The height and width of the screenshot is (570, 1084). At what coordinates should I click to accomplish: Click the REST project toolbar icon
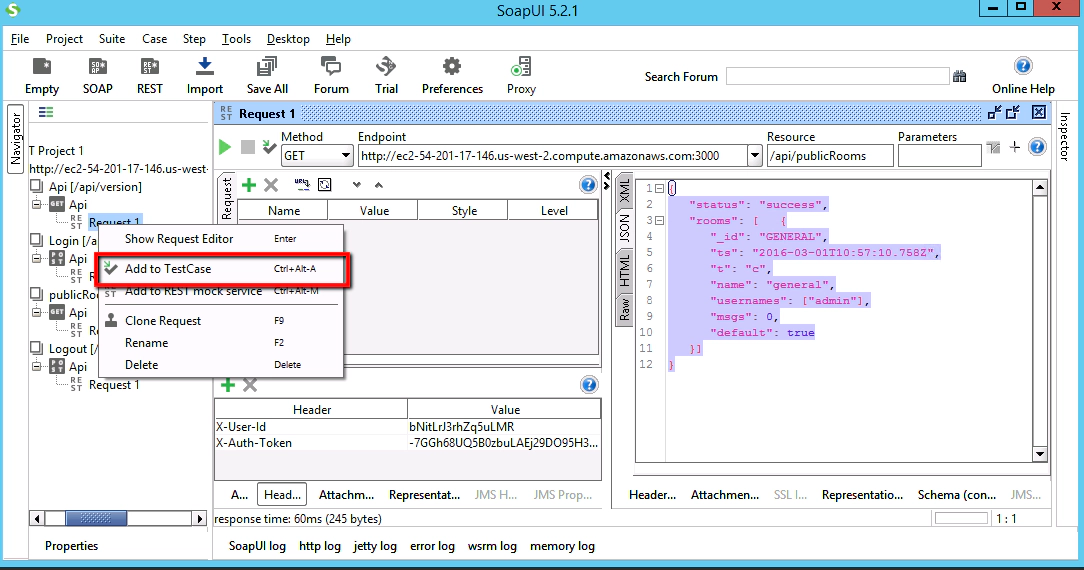149,76
